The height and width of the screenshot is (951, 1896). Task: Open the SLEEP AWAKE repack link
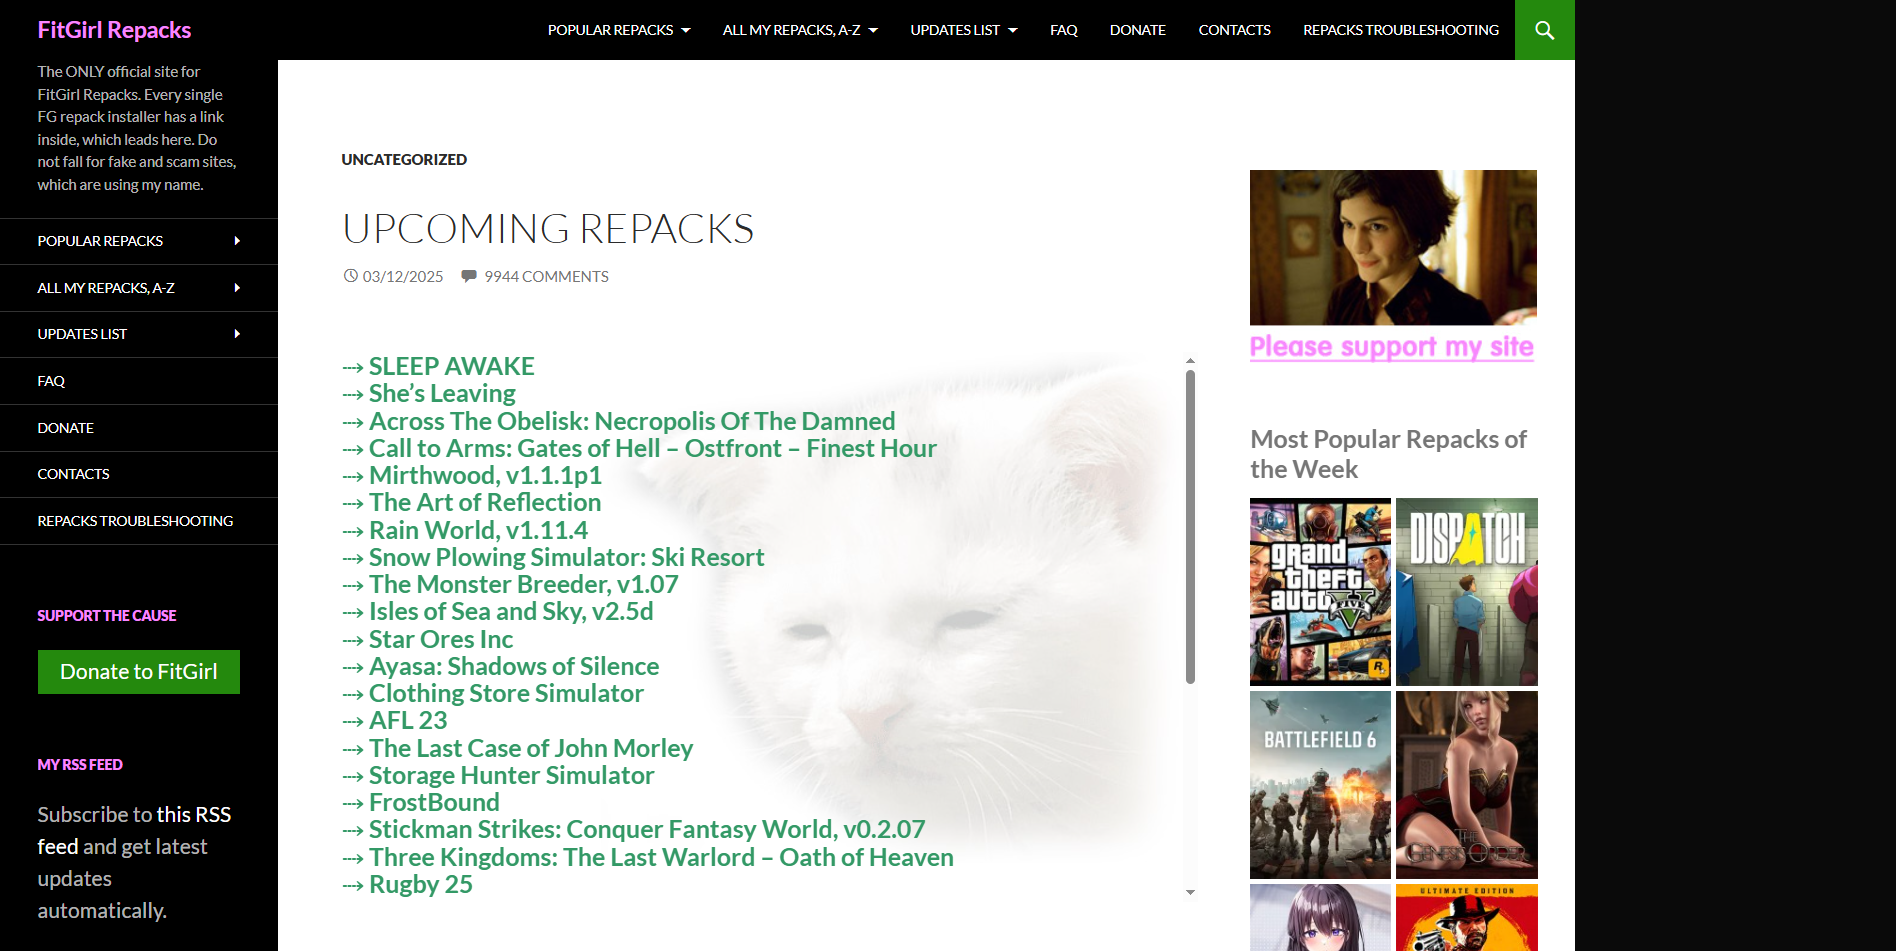[451, 367]
